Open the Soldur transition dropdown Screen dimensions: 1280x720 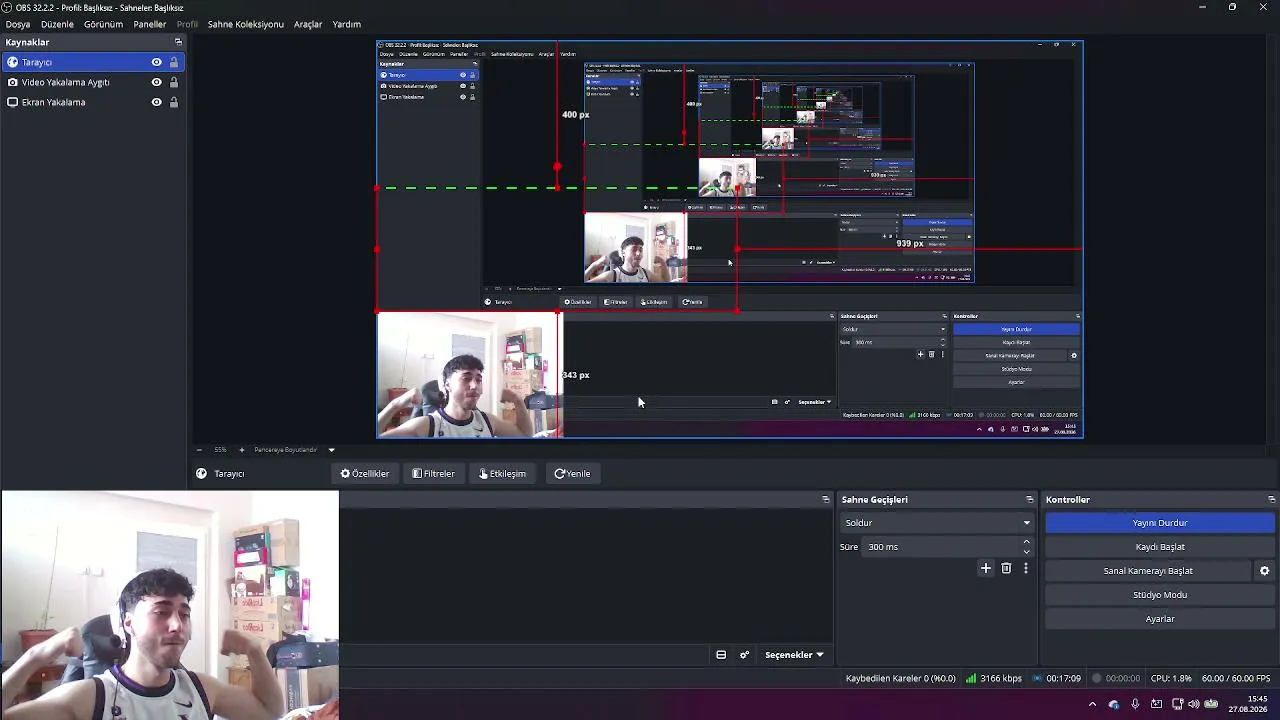[936, 523]
